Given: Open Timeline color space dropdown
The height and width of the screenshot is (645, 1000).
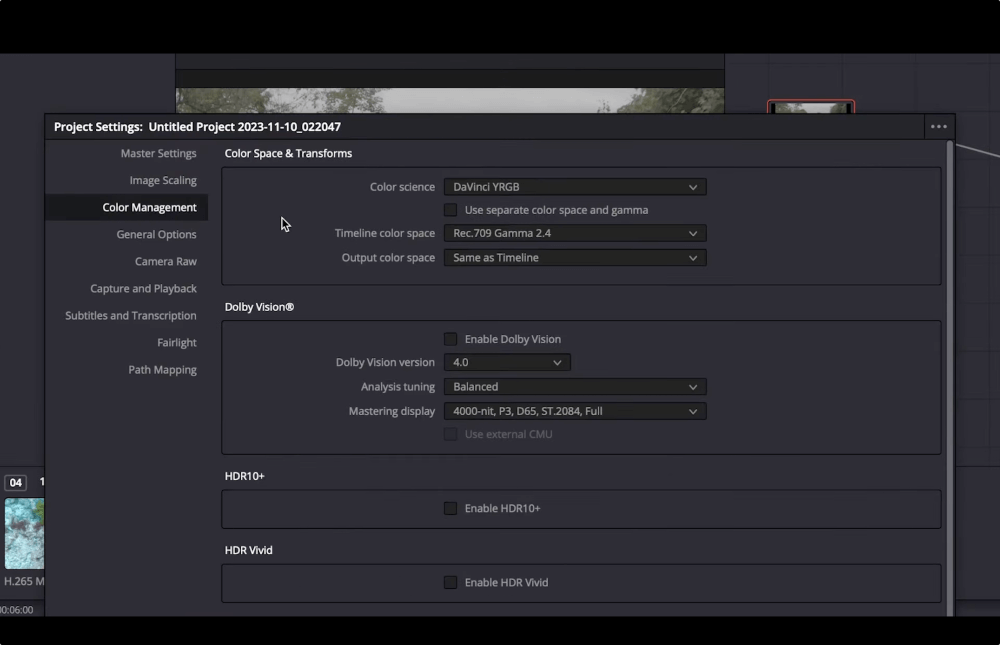Looking at the screenshot, I should pos(575,233).
